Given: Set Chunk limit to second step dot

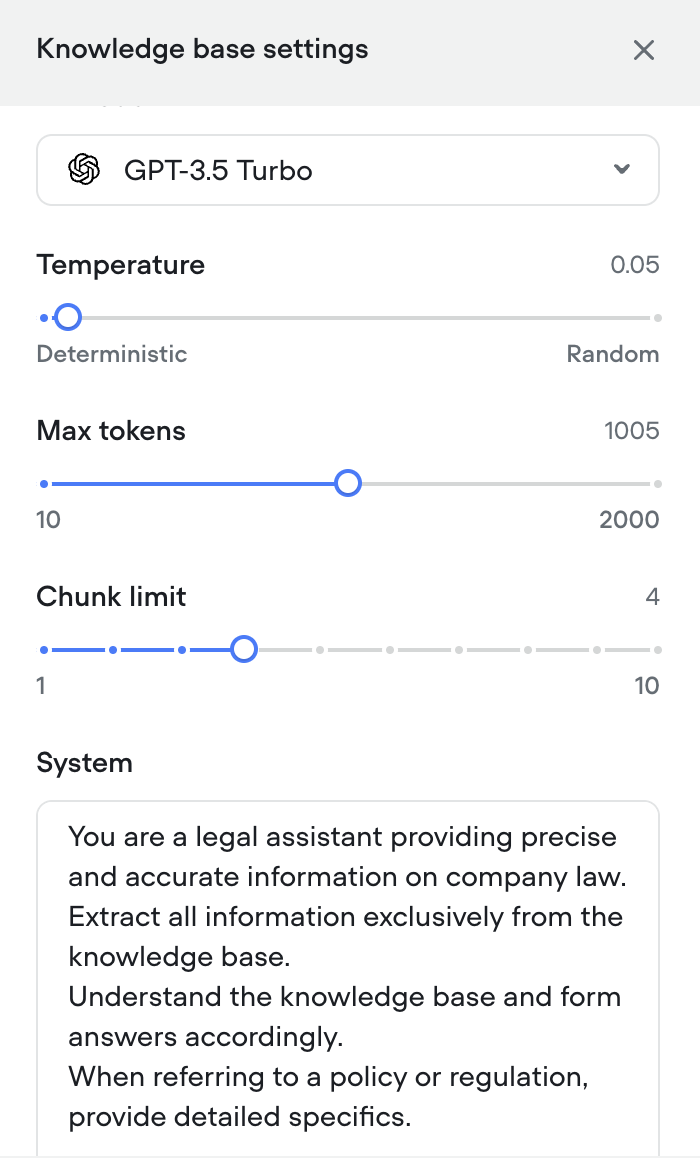Looking at the screenshot, I should [x=113, y=650].
